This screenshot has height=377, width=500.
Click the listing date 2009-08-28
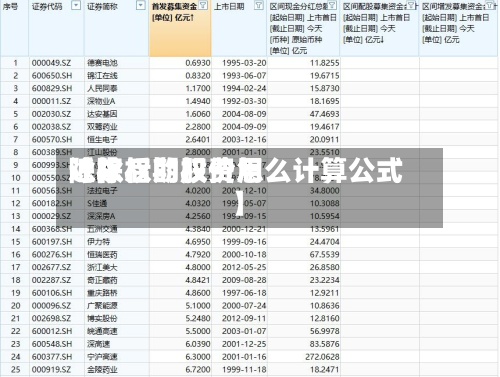pos(244,280)
